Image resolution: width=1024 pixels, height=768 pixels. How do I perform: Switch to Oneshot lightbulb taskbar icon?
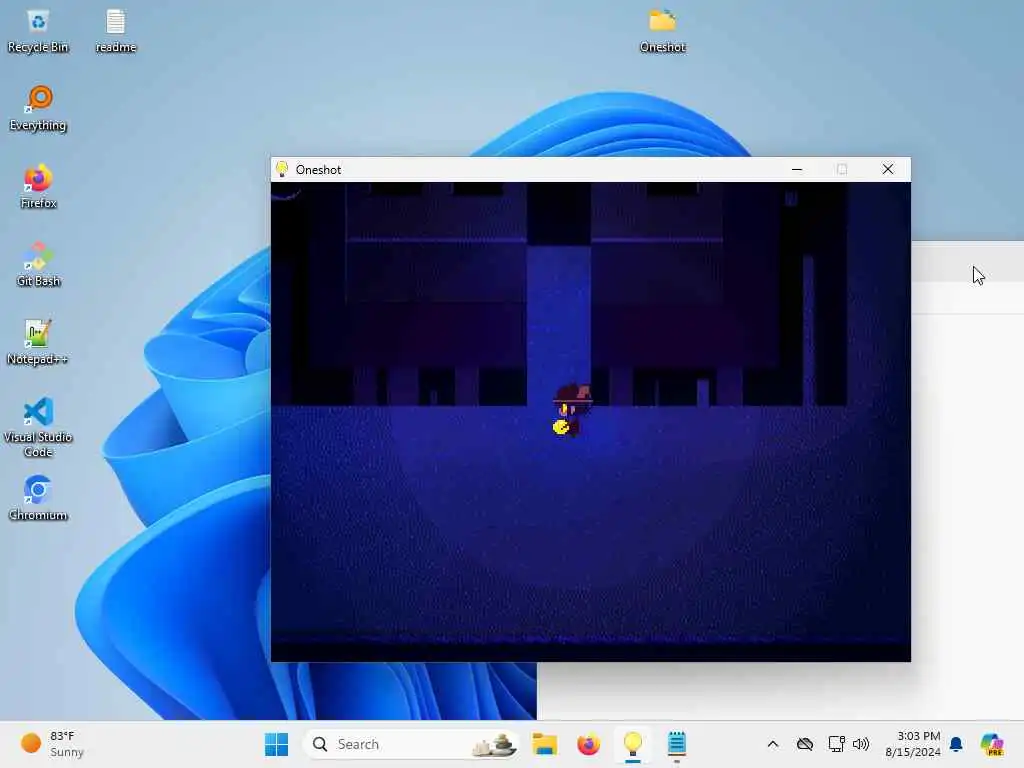633,744
